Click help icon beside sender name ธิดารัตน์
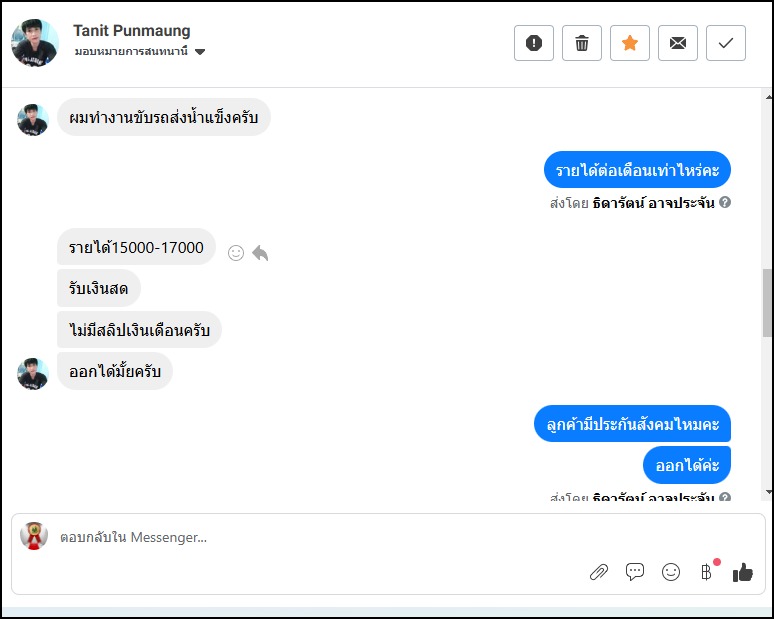The image size is (774, 619). 725,202
